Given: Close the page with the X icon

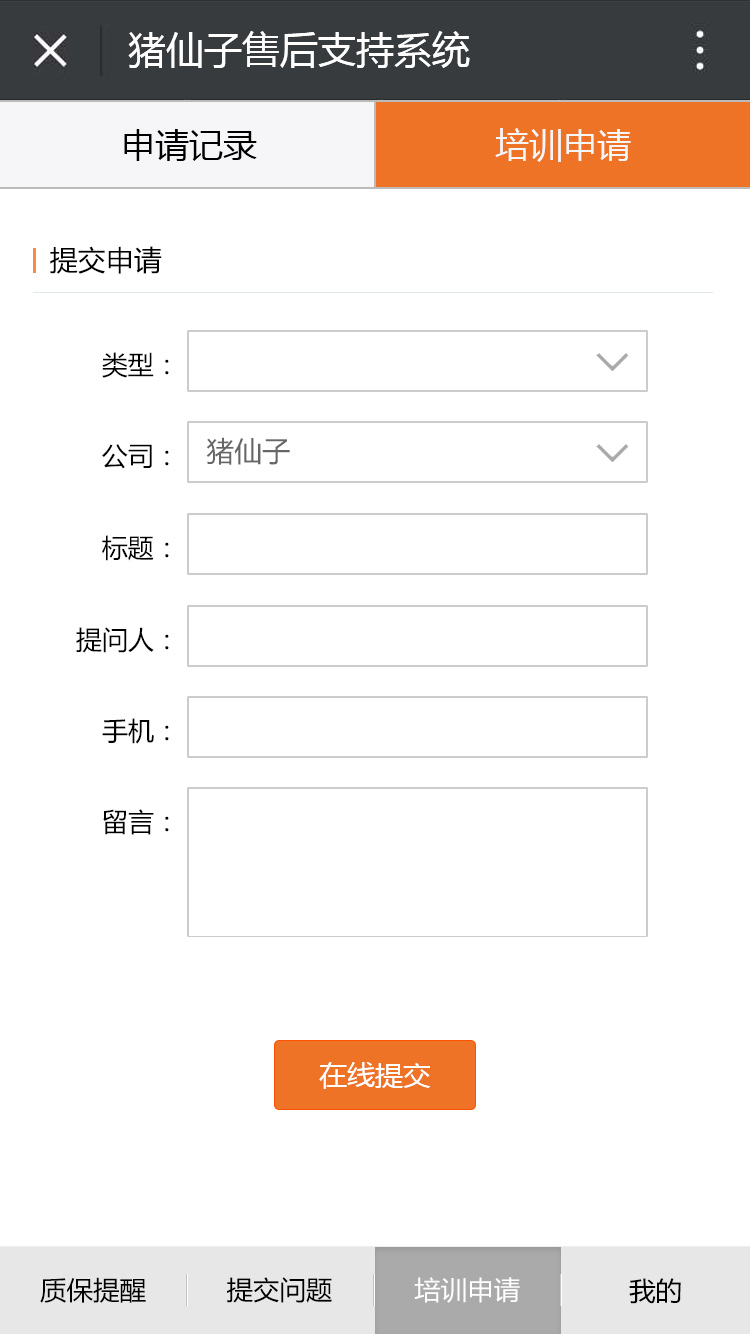Looking at the screenshot, I should click(x=50, y=50).
